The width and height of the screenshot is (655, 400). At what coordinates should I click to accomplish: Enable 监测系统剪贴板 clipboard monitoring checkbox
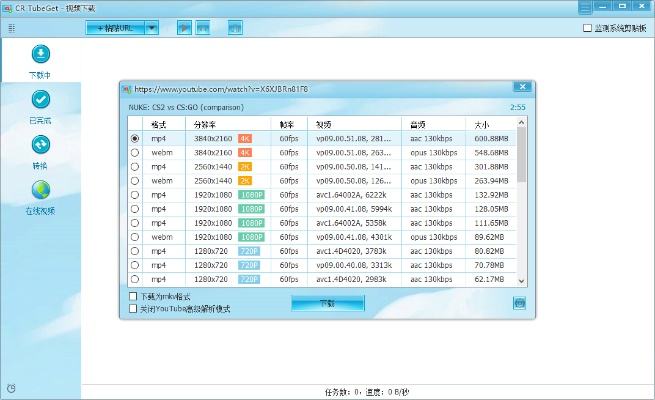click(x=588, y=28)
